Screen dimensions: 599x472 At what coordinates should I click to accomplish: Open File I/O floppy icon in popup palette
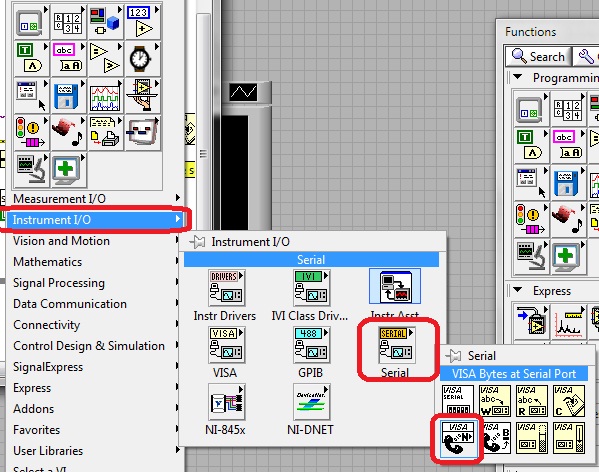(x=68, y=95)
